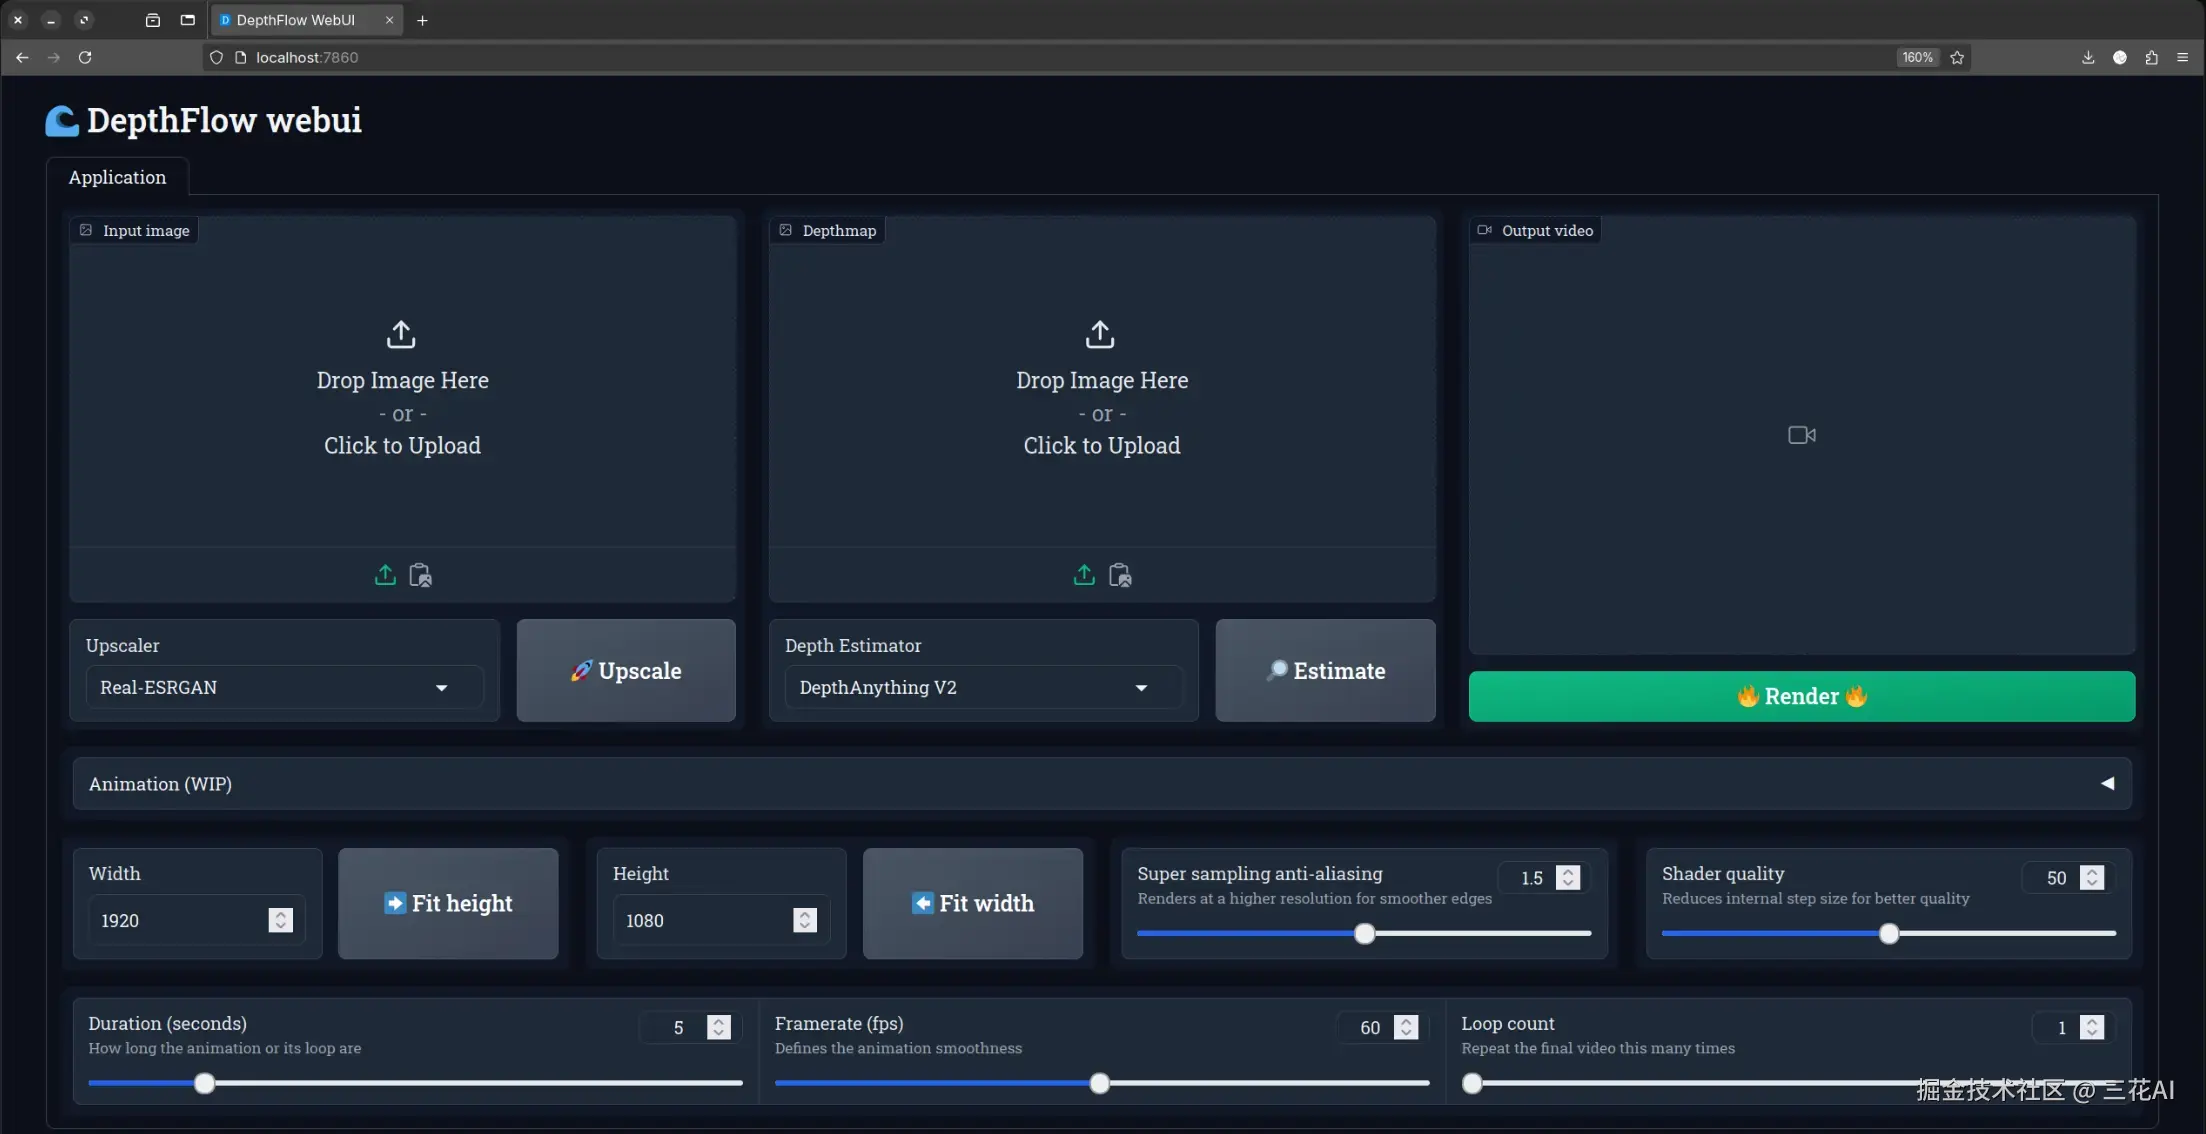Click the Fit height button
The height and width of the screenshot is (1134, 2206).
tap(448, 903)
